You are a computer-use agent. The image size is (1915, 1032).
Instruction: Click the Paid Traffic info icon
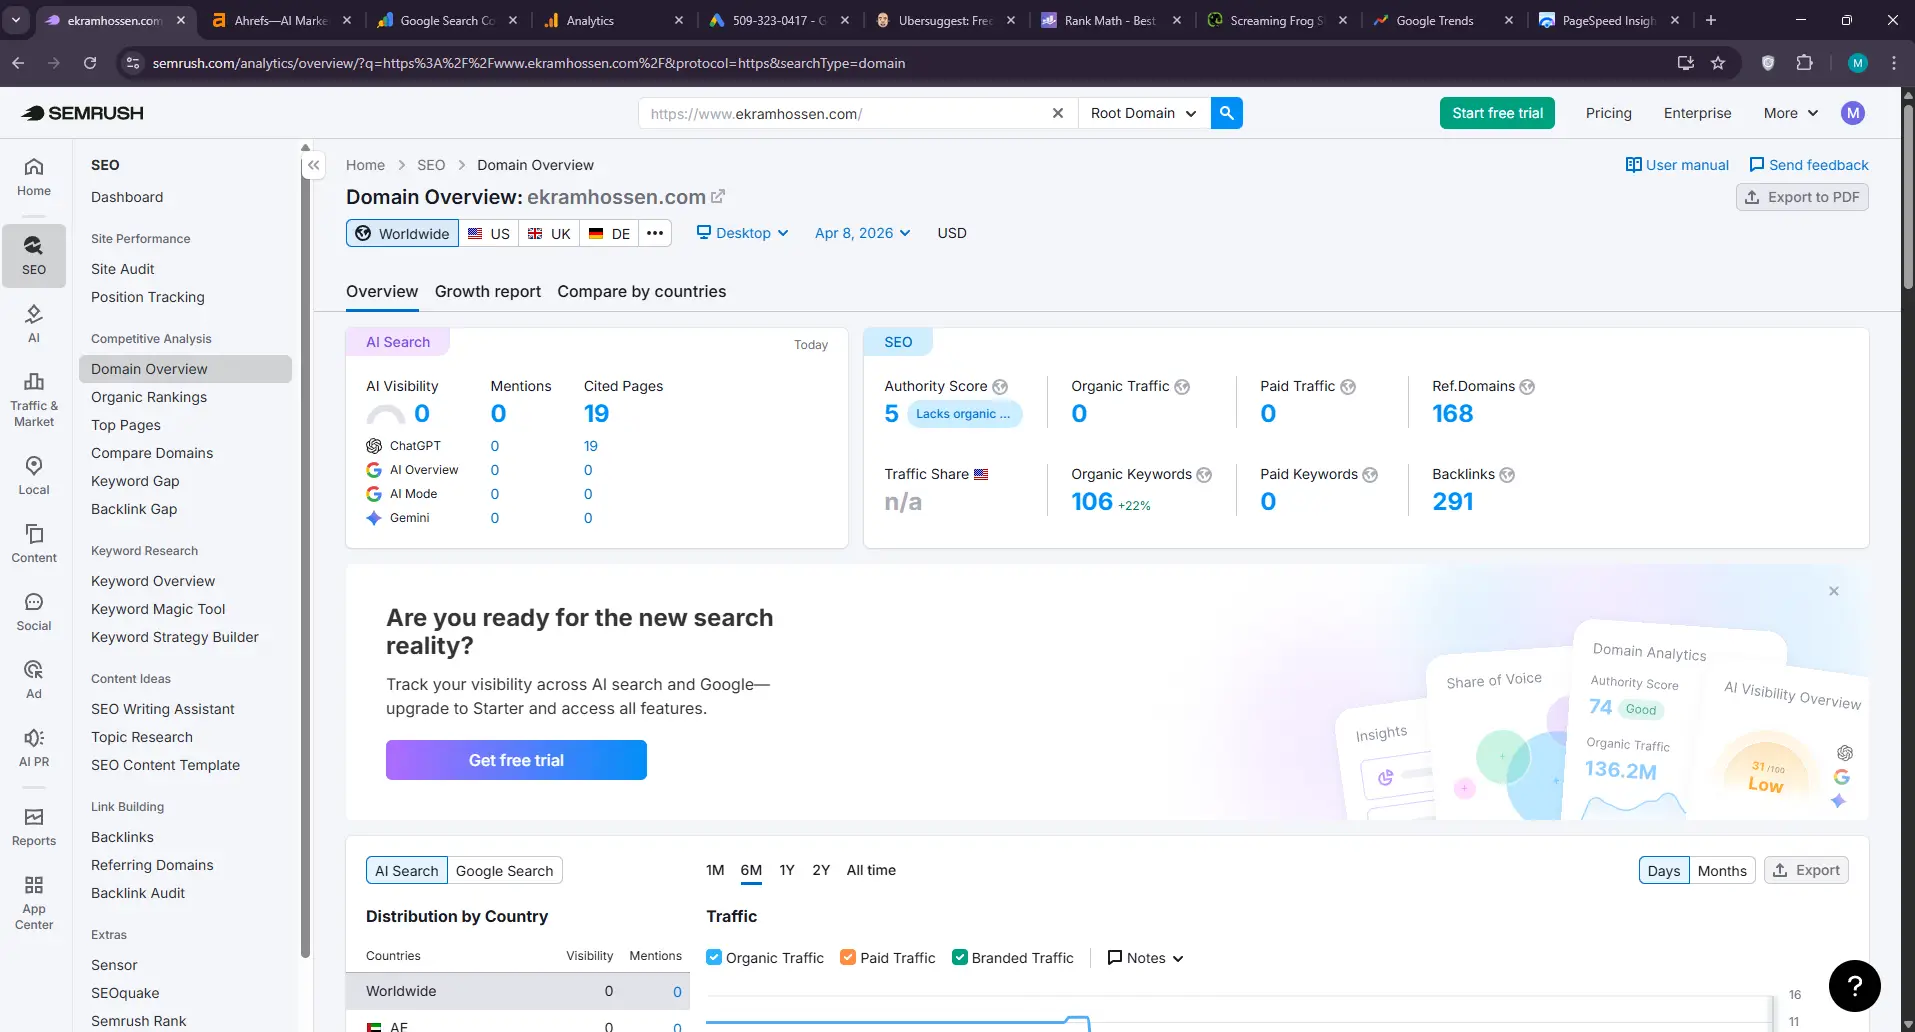[x=1348, y=387]
